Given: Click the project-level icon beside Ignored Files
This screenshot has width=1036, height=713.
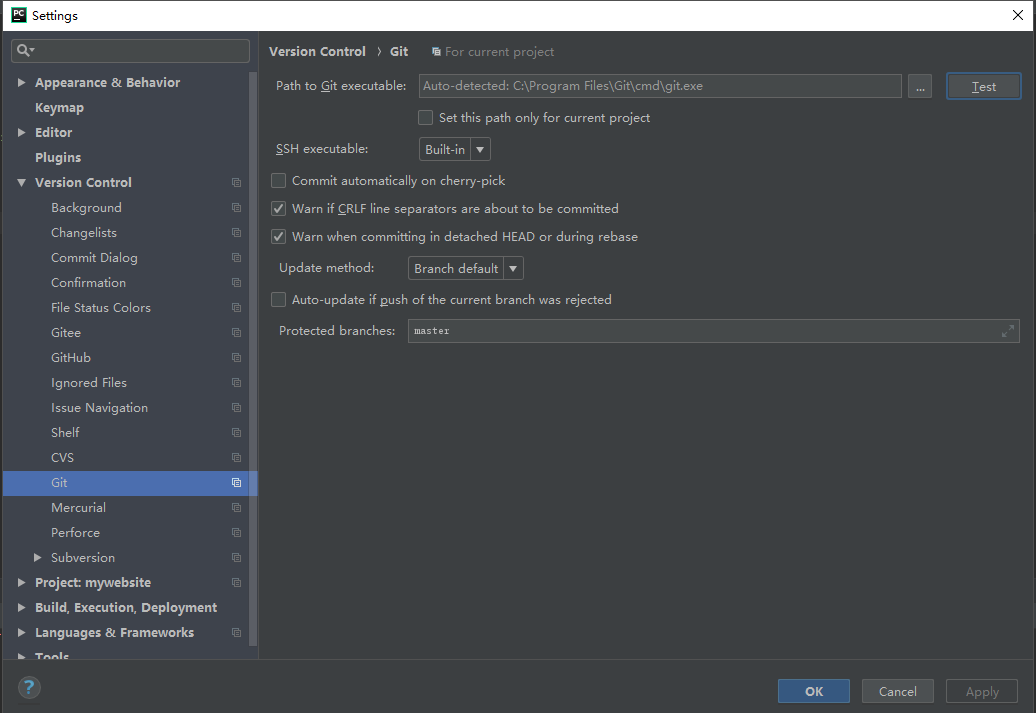Looking at the screenshot, I should coord(236,383).
